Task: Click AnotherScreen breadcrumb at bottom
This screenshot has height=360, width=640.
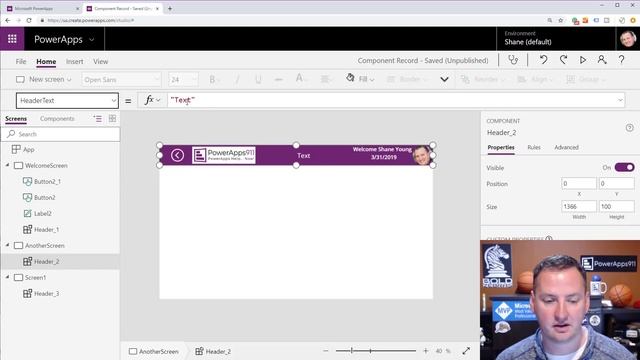Action: point(154,351)
